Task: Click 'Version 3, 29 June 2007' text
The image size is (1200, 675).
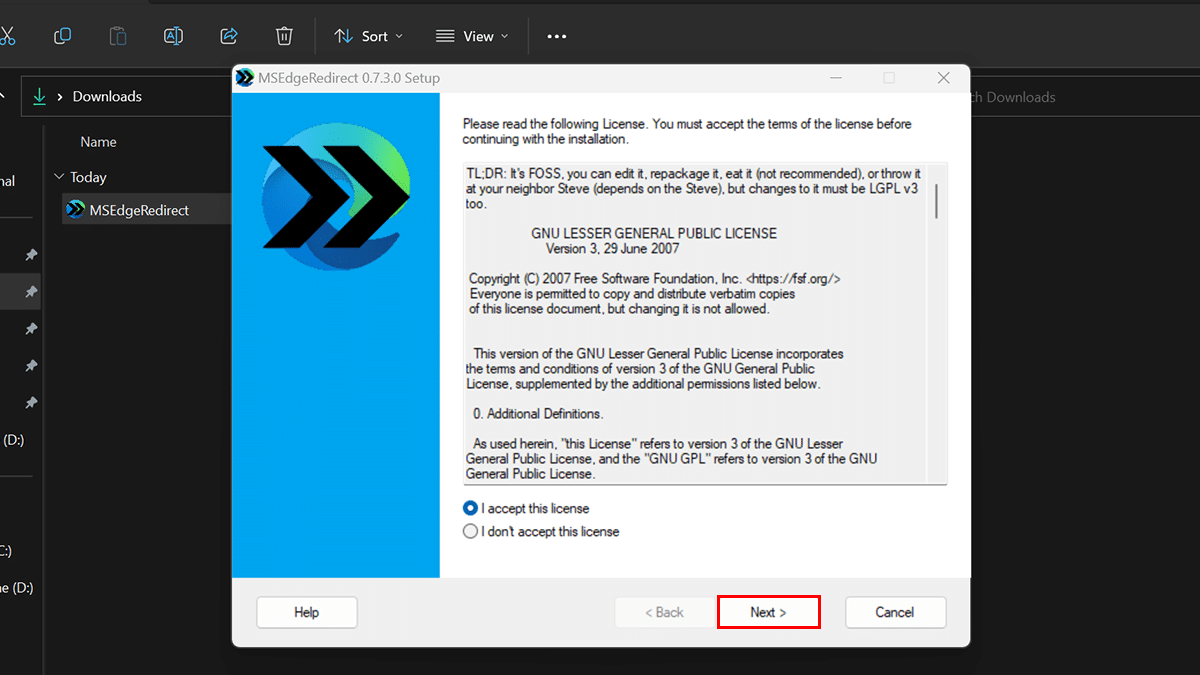Action: coord(612,248)
